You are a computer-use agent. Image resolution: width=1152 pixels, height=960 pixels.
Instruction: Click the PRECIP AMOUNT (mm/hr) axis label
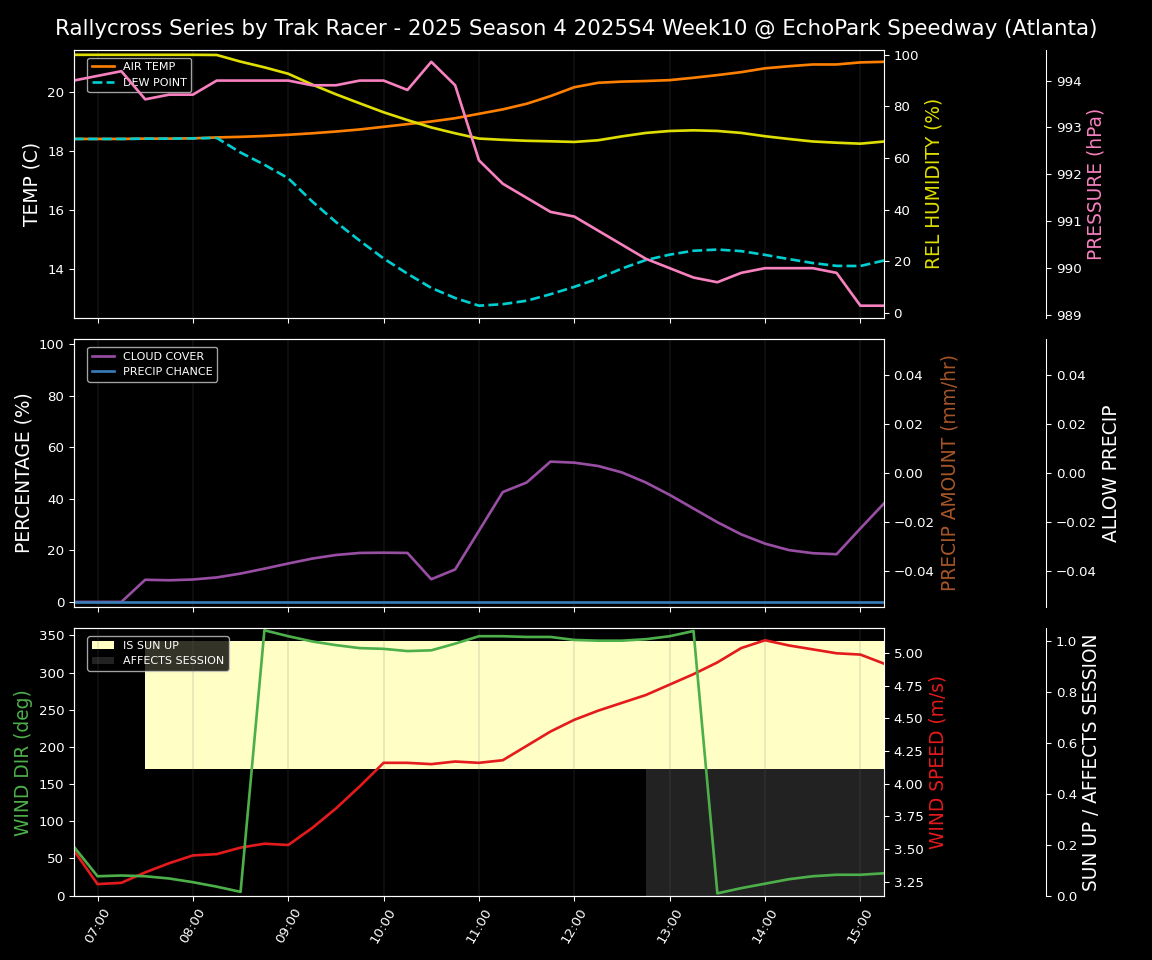949,473
